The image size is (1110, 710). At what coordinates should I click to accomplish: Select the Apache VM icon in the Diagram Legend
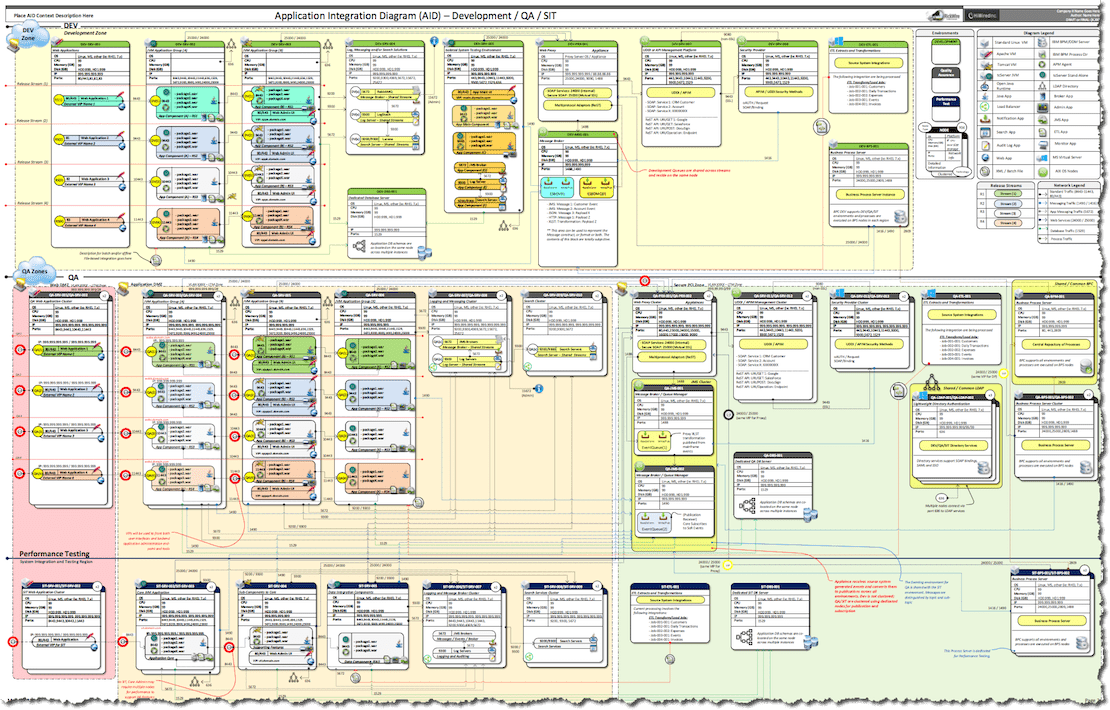click(985, 54)
